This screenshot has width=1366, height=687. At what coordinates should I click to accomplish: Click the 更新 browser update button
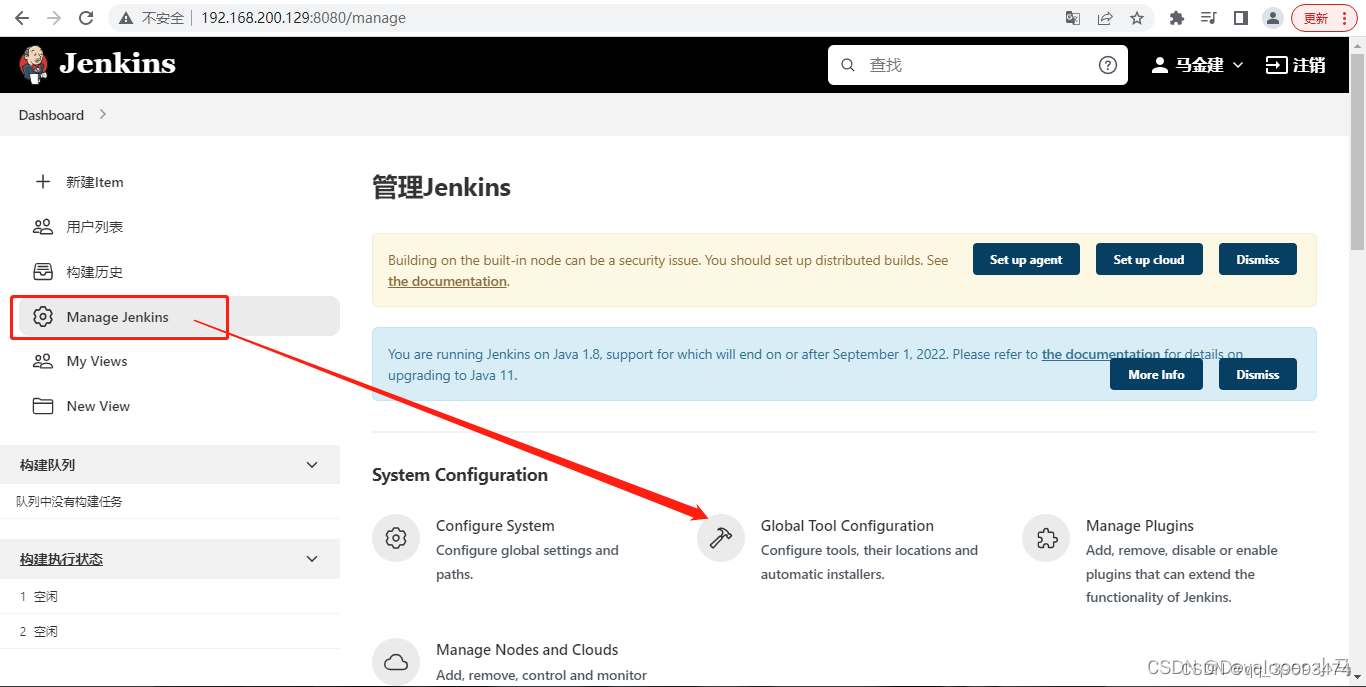coord(1324,18)
